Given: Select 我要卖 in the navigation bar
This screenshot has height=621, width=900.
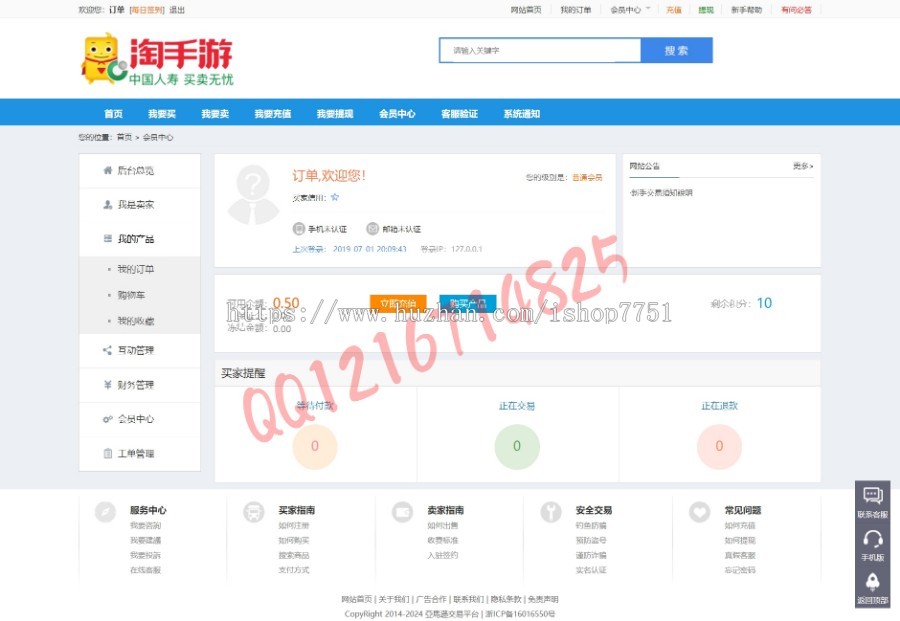Looking at the screenshot, I should pyautogui.click(x=215, y=114).
